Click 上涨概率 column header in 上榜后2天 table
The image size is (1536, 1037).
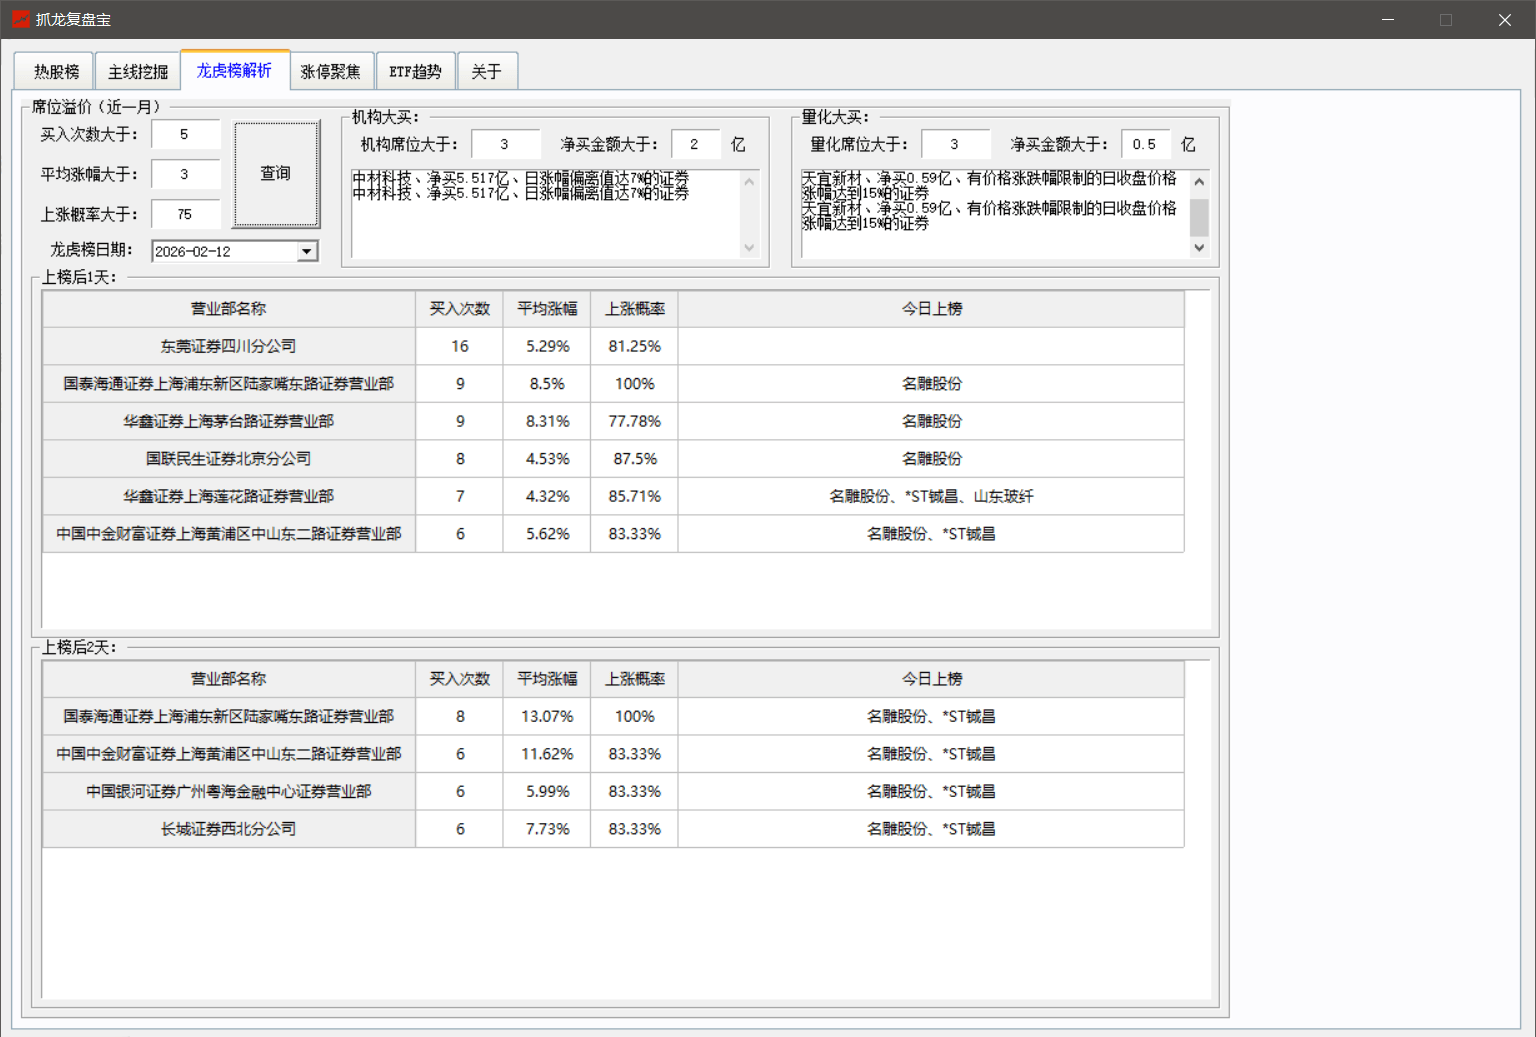634,679
